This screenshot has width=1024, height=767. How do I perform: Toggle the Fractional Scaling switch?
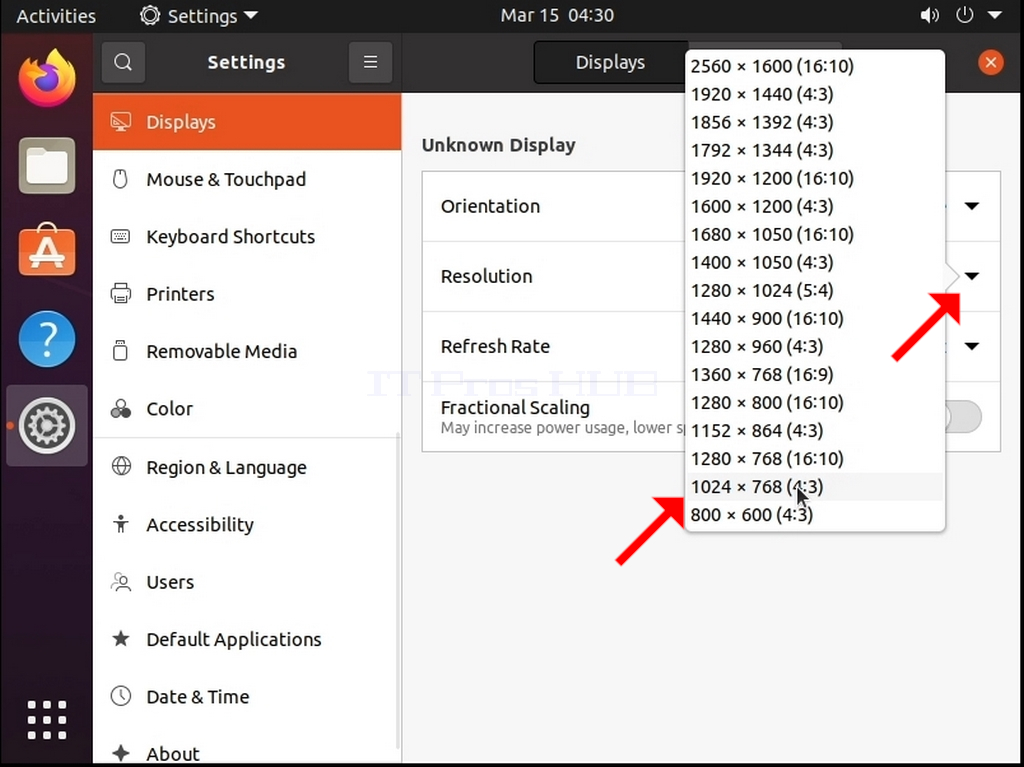tap(963, 417)
